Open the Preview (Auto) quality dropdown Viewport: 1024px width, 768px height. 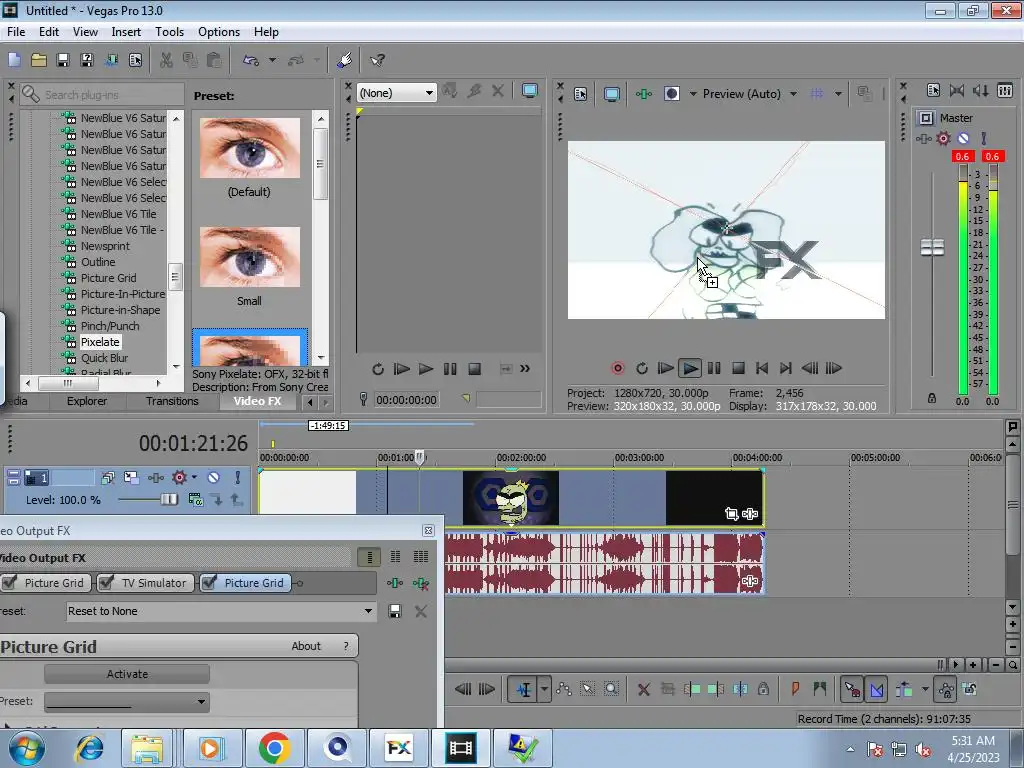coord(793,94)
